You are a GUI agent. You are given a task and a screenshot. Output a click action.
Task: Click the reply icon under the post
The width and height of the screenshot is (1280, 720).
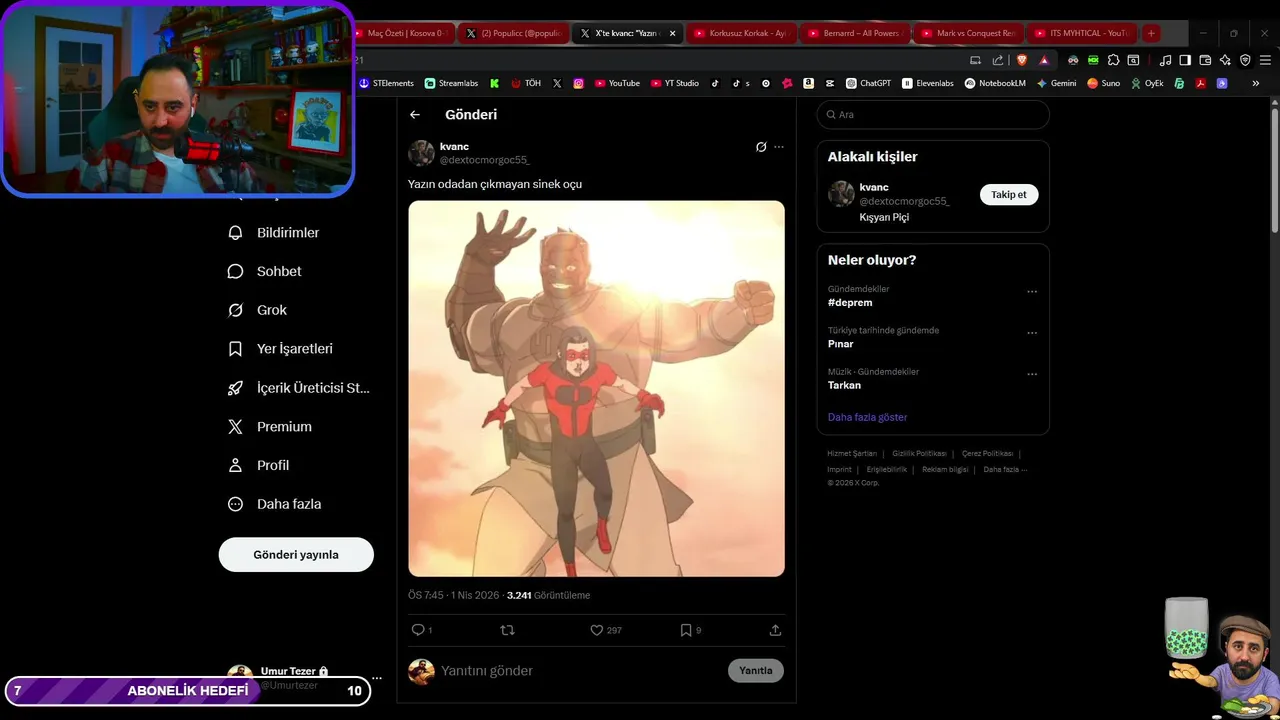coord(418,630)
